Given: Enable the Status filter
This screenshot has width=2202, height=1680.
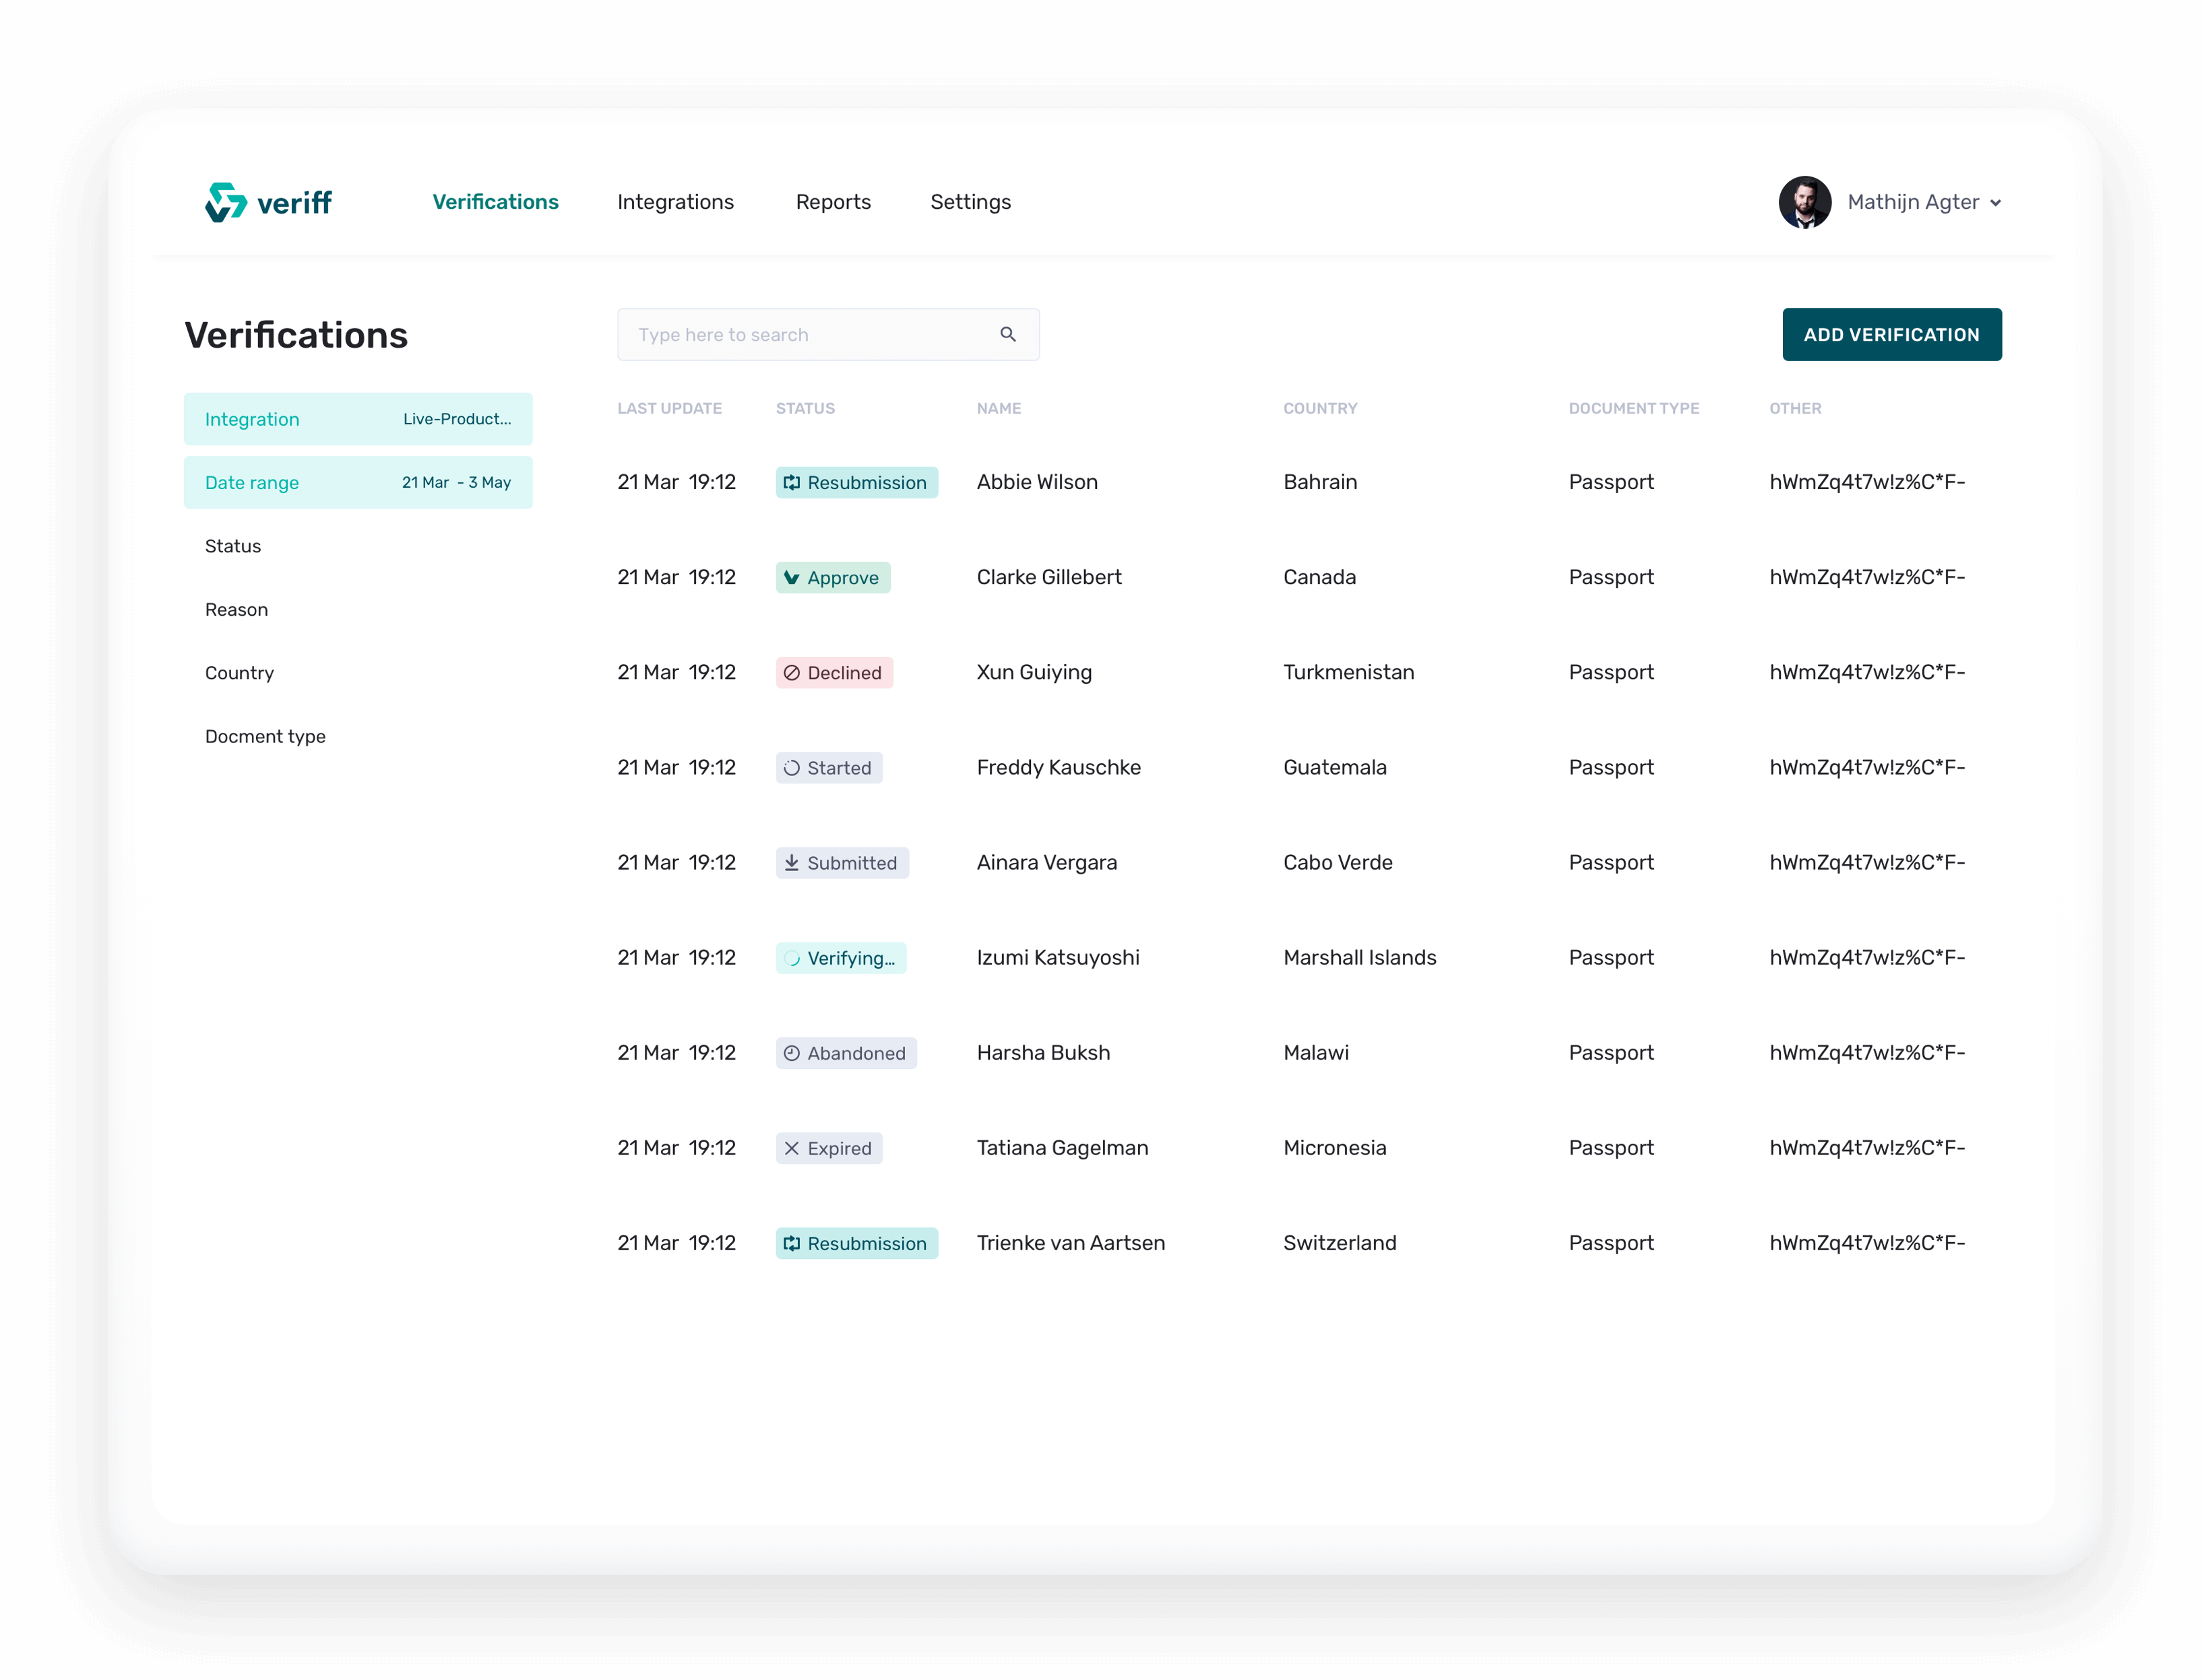Looking at the screenshot, I should (233, 546).
